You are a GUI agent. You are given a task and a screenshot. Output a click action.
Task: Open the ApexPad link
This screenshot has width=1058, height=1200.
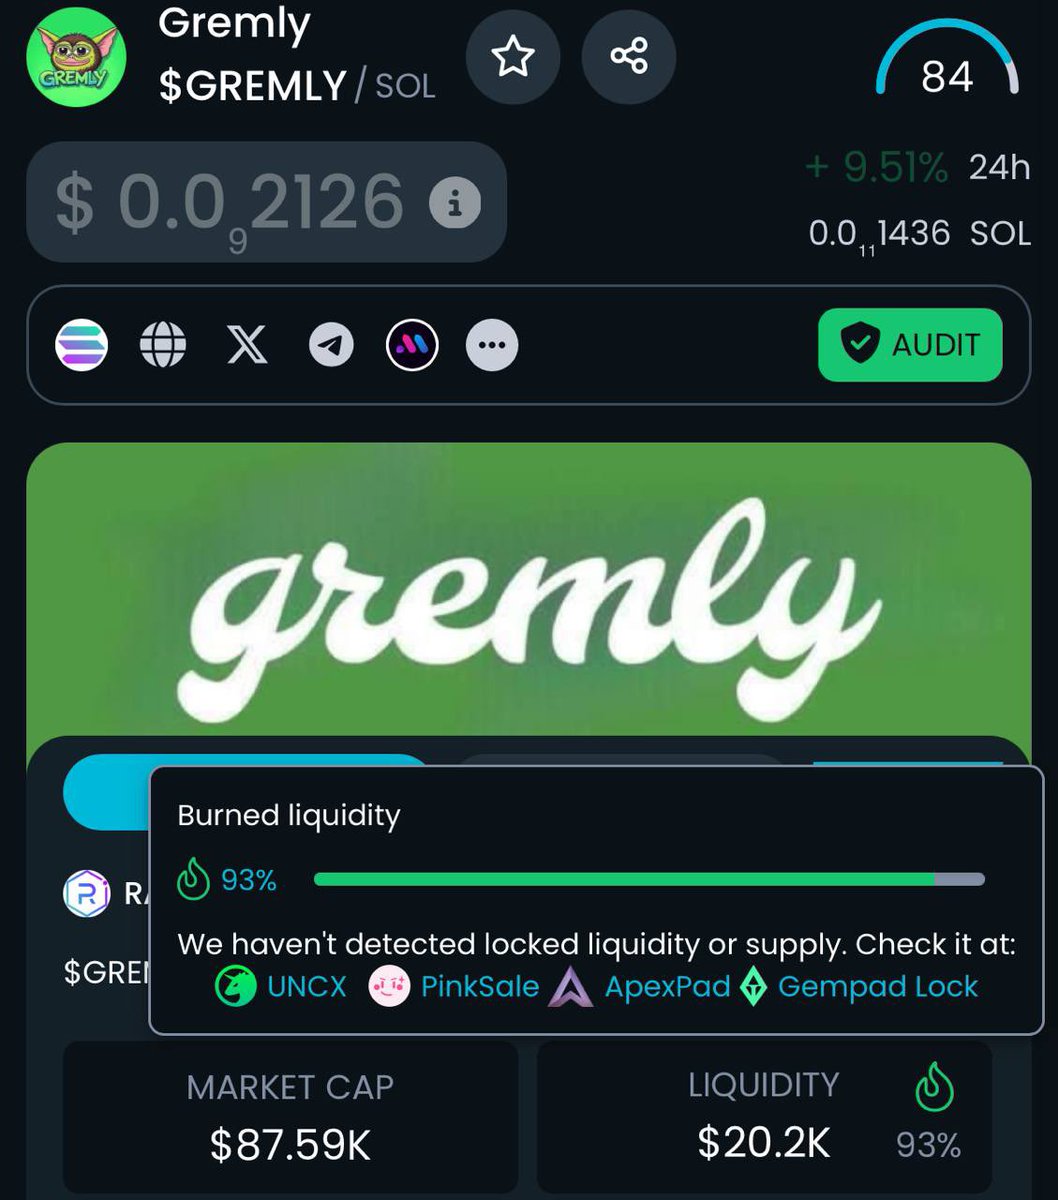tap(639, 987)
